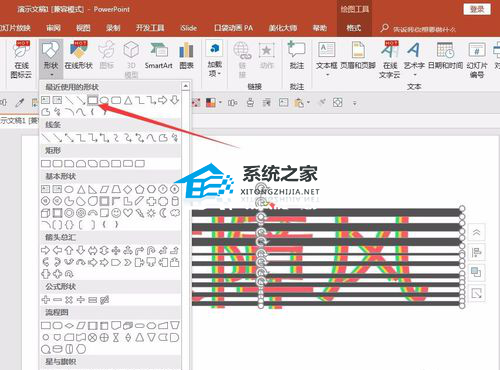
Task: Choose the cloud shape
Action: click(x=175, y=213)
